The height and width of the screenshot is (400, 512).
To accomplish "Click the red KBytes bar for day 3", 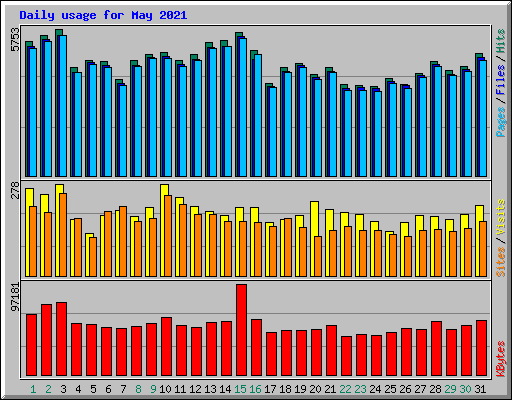I will 62,339.
